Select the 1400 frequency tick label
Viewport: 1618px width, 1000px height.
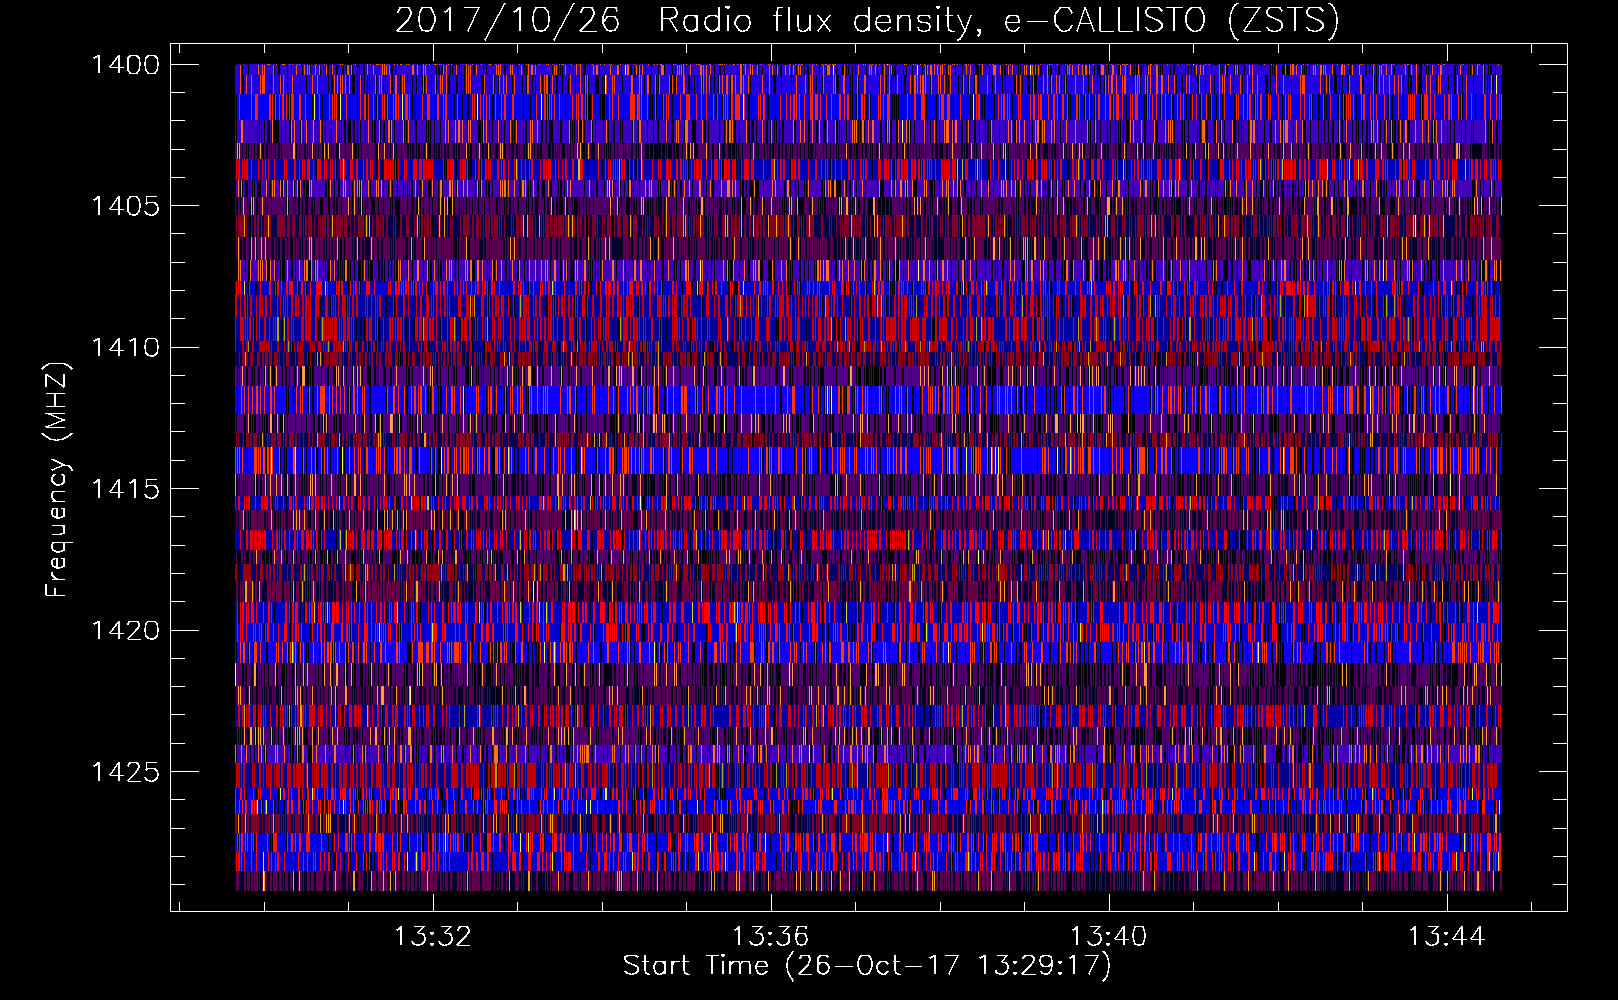point(125,65)
